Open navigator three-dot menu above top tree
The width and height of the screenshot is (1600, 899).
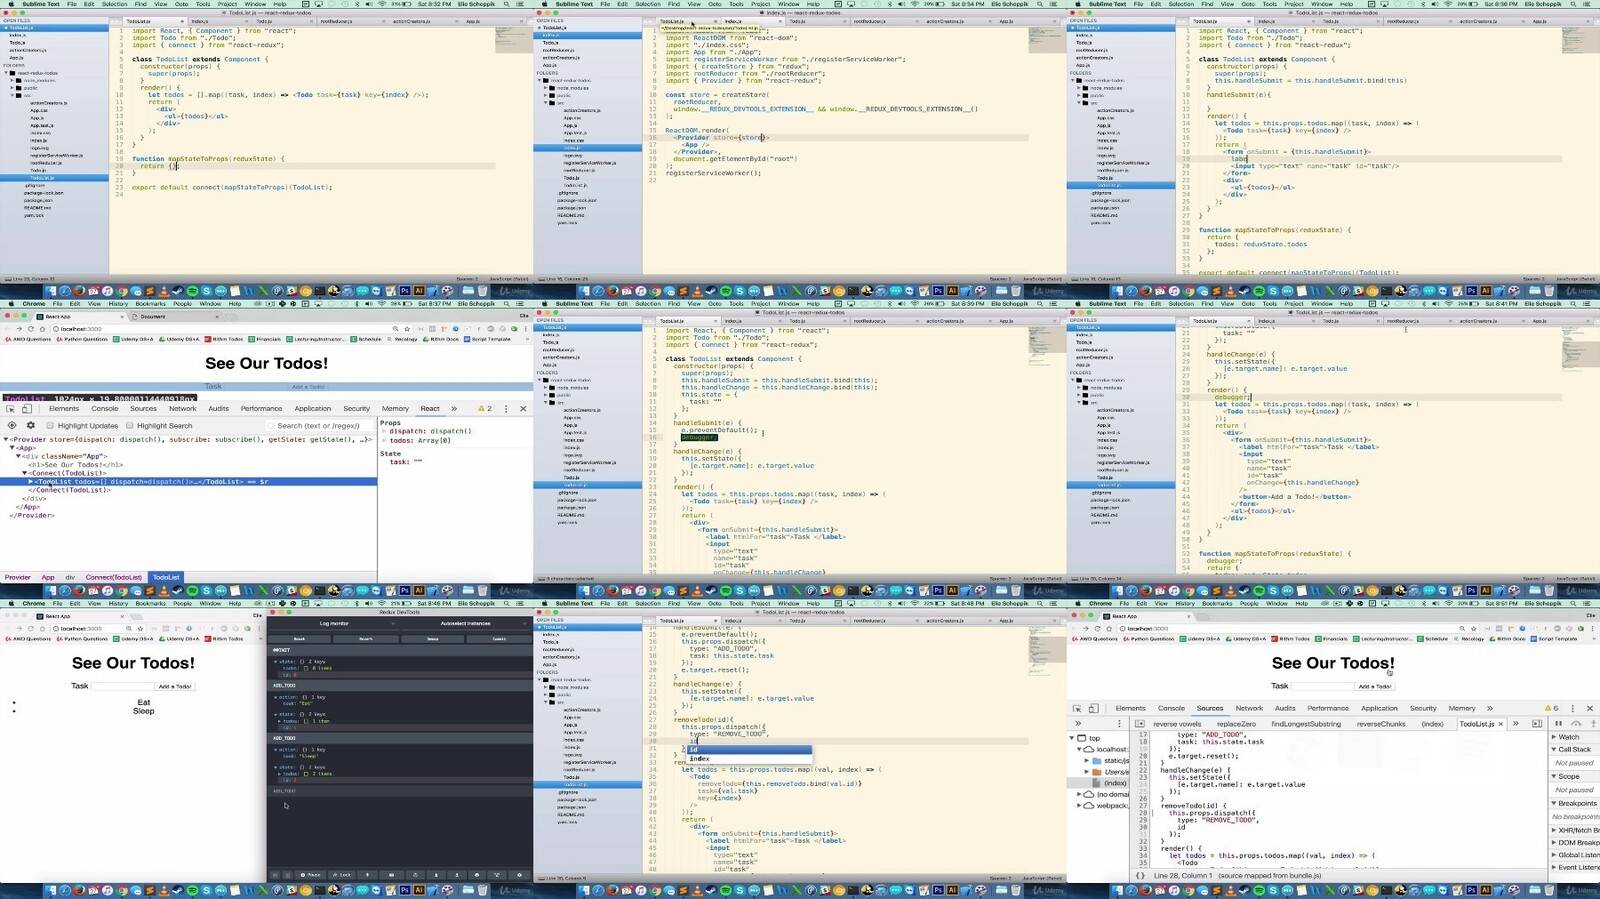pyautogui.click(x=1120, y=723)
